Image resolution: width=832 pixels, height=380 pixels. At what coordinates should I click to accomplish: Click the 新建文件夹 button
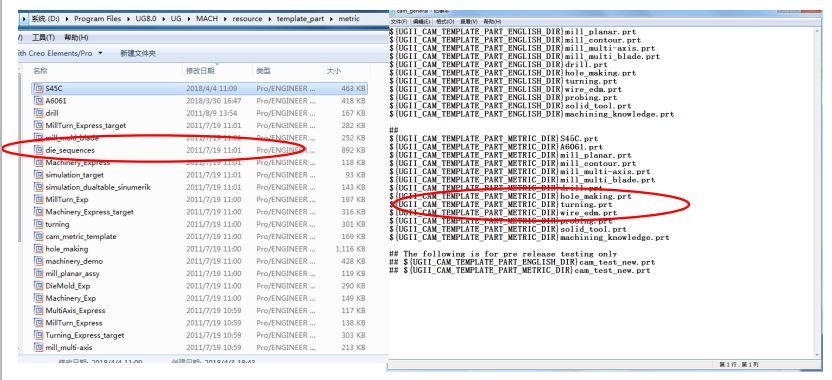138,53
